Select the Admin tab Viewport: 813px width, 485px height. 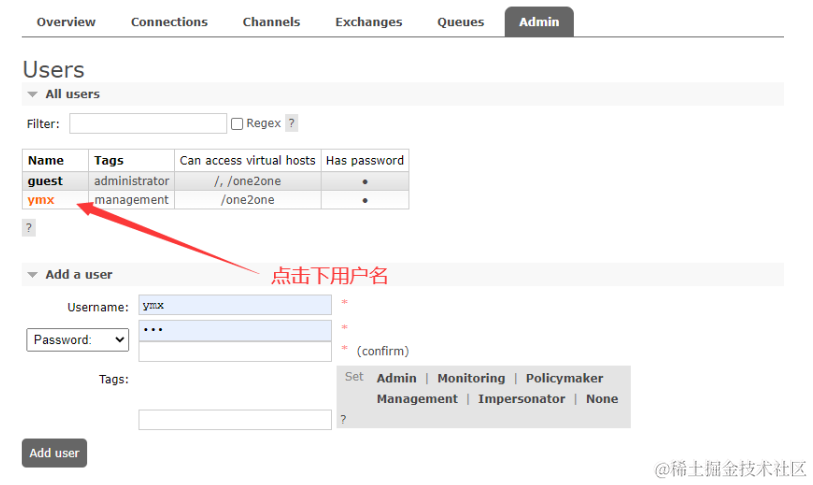click(539, 22)
